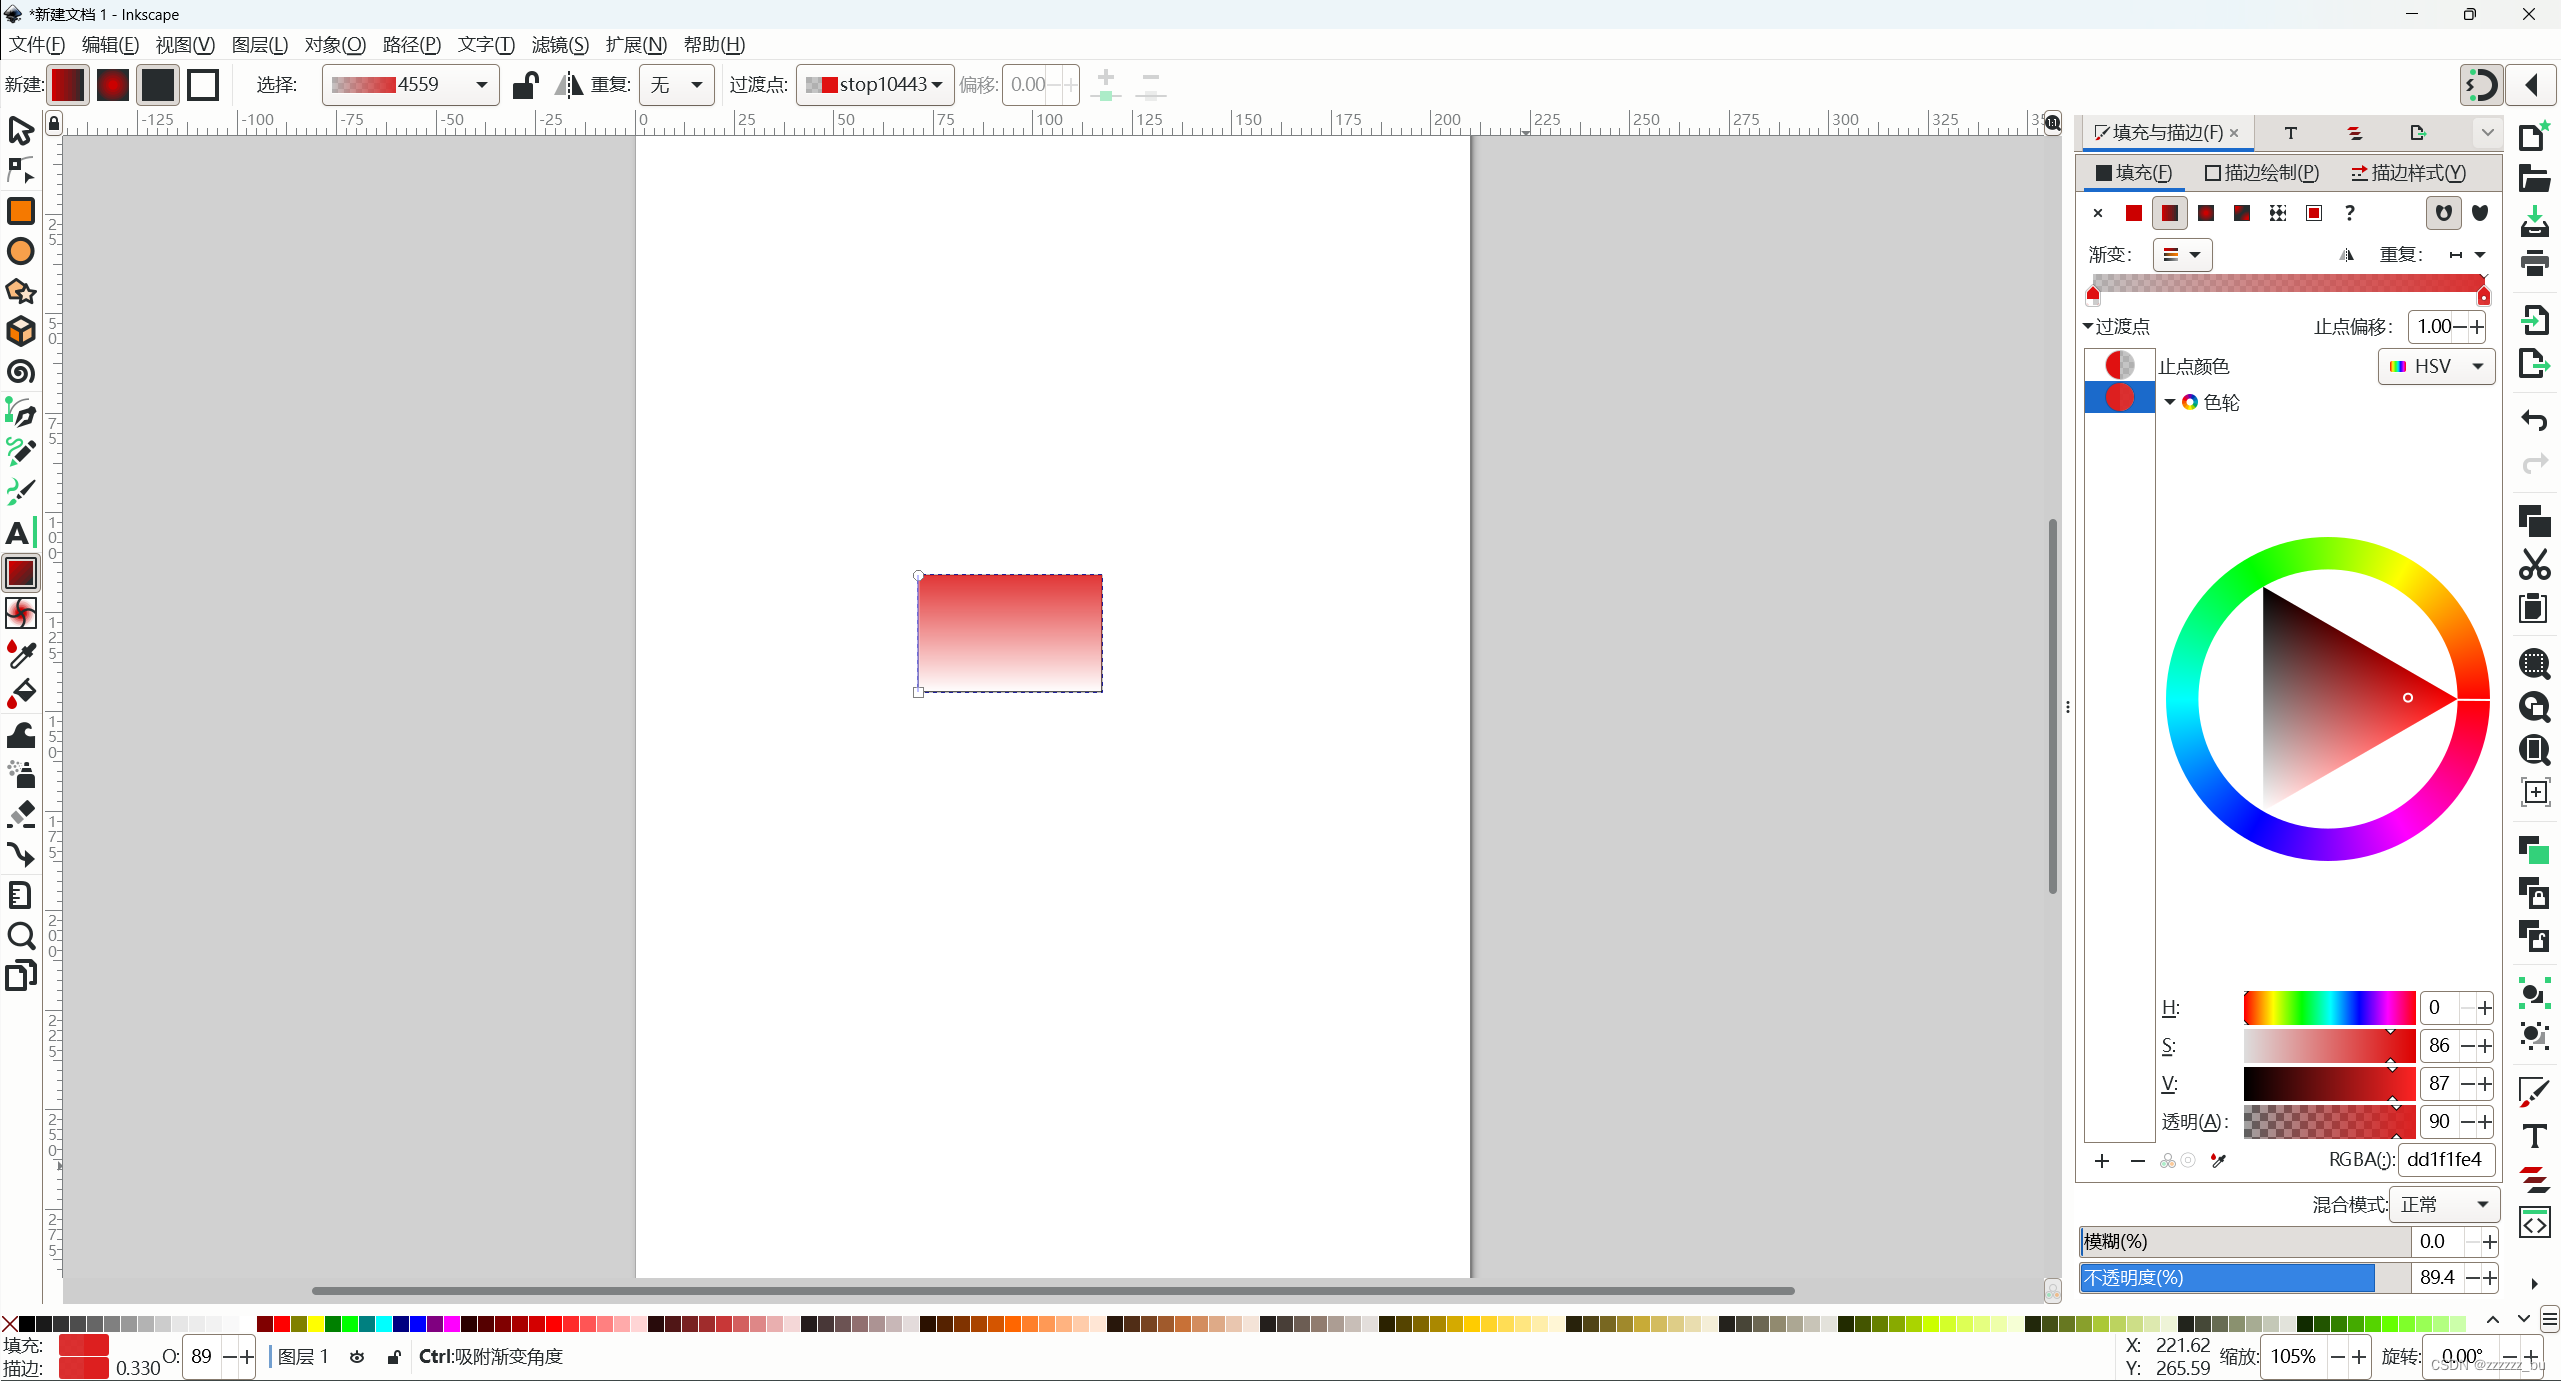
Task: Open the 混合模式 正常 dropdown
Action: (2443, 1205)
